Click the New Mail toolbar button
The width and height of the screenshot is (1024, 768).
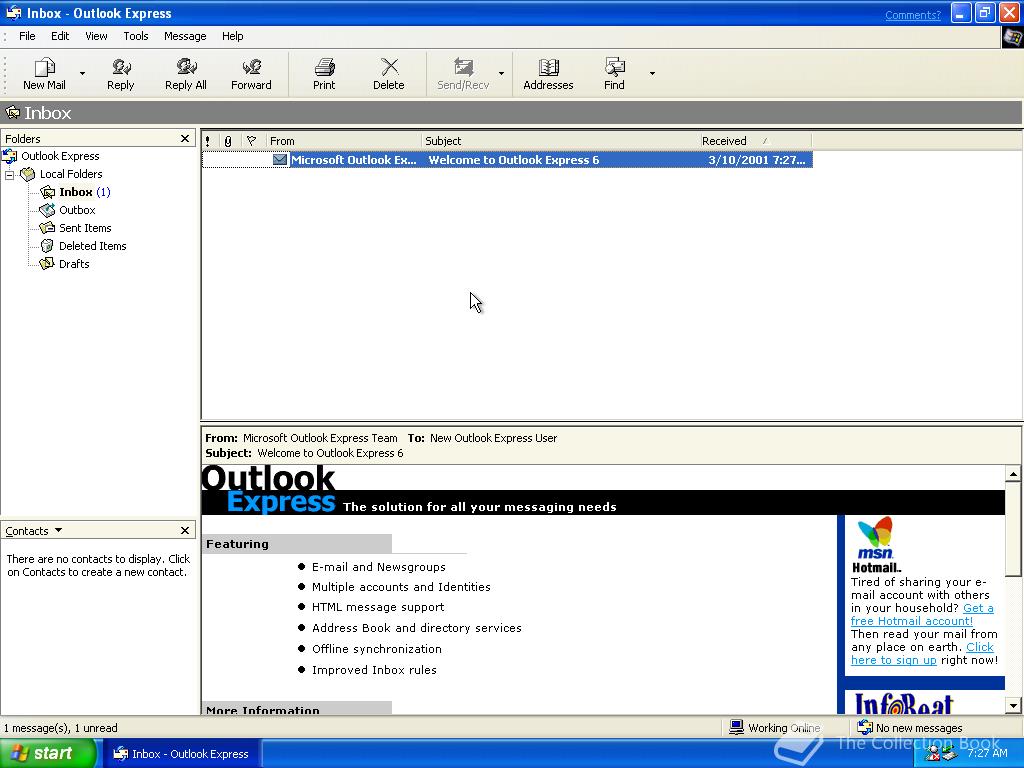44,74
